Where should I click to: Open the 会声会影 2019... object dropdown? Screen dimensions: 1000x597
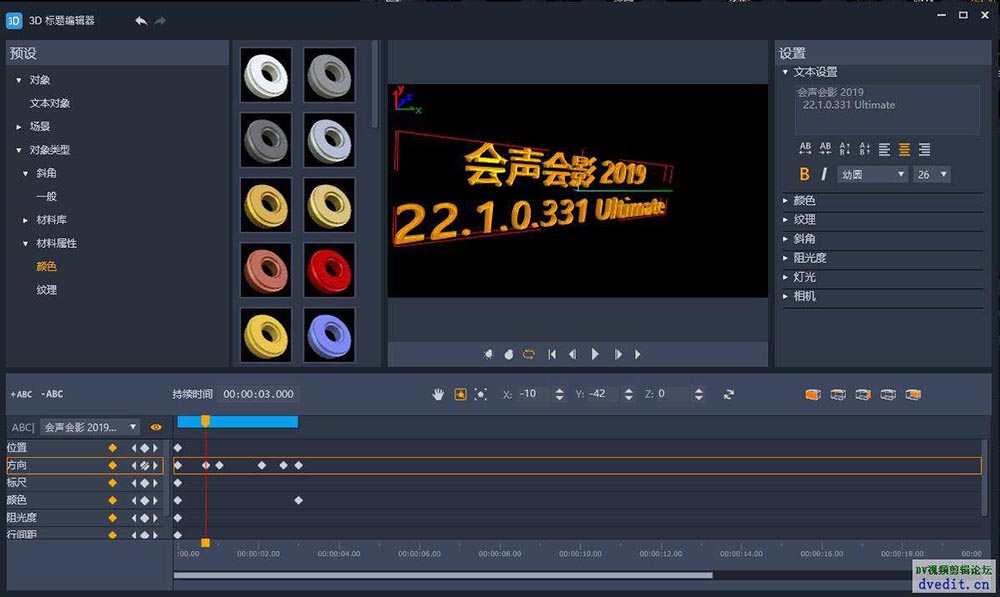(89, 427)
